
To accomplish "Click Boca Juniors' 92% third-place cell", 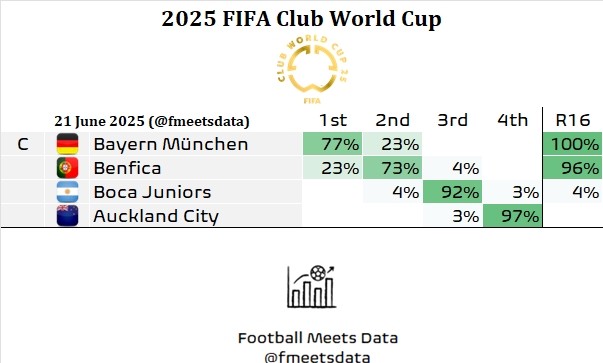I will (453, 192).
